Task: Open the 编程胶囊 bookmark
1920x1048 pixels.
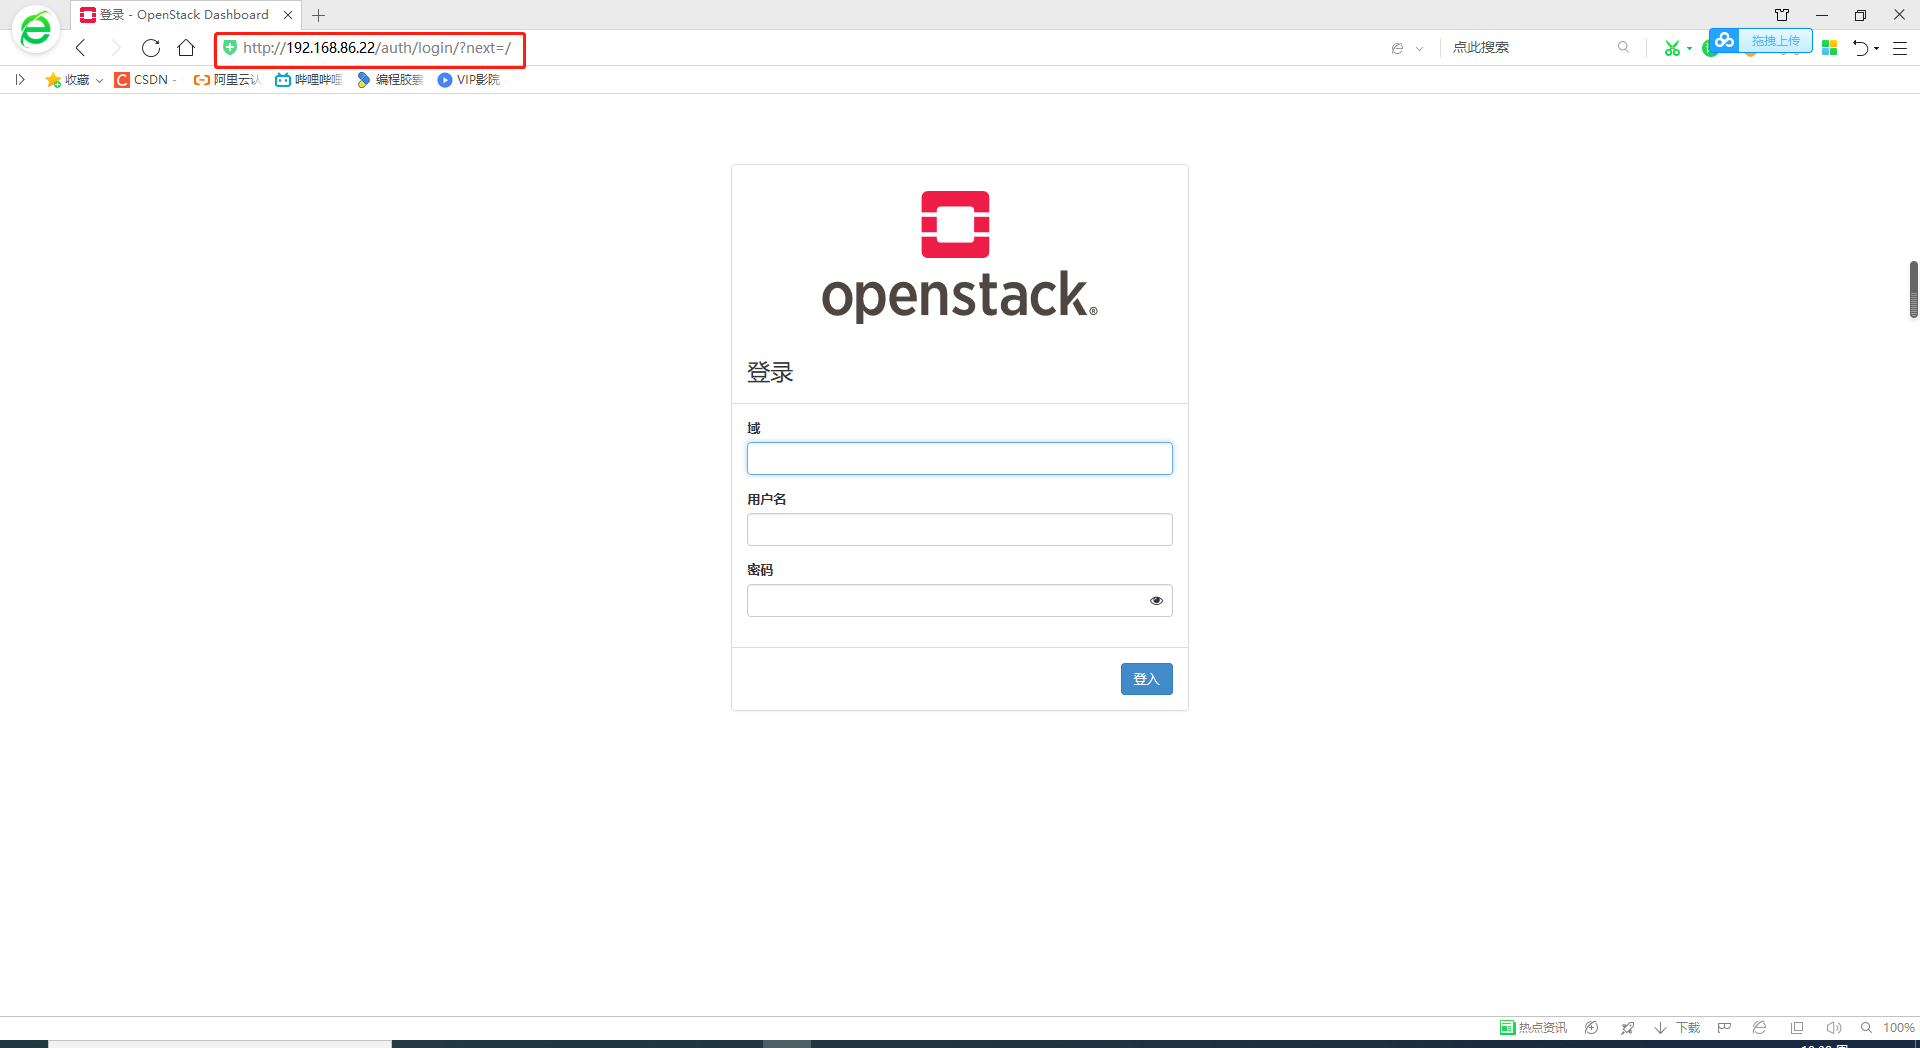Action: pos(390,80)
